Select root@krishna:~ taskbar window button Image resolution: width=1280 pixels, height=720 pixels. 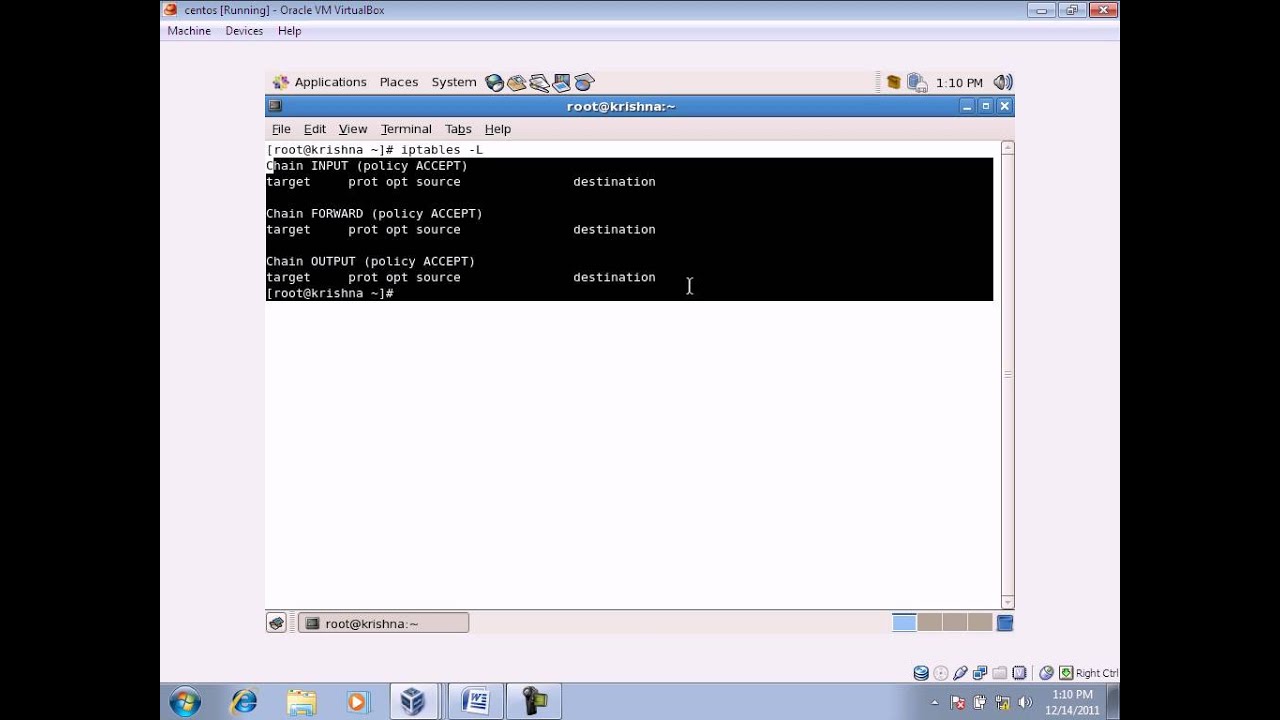(384, 623)
